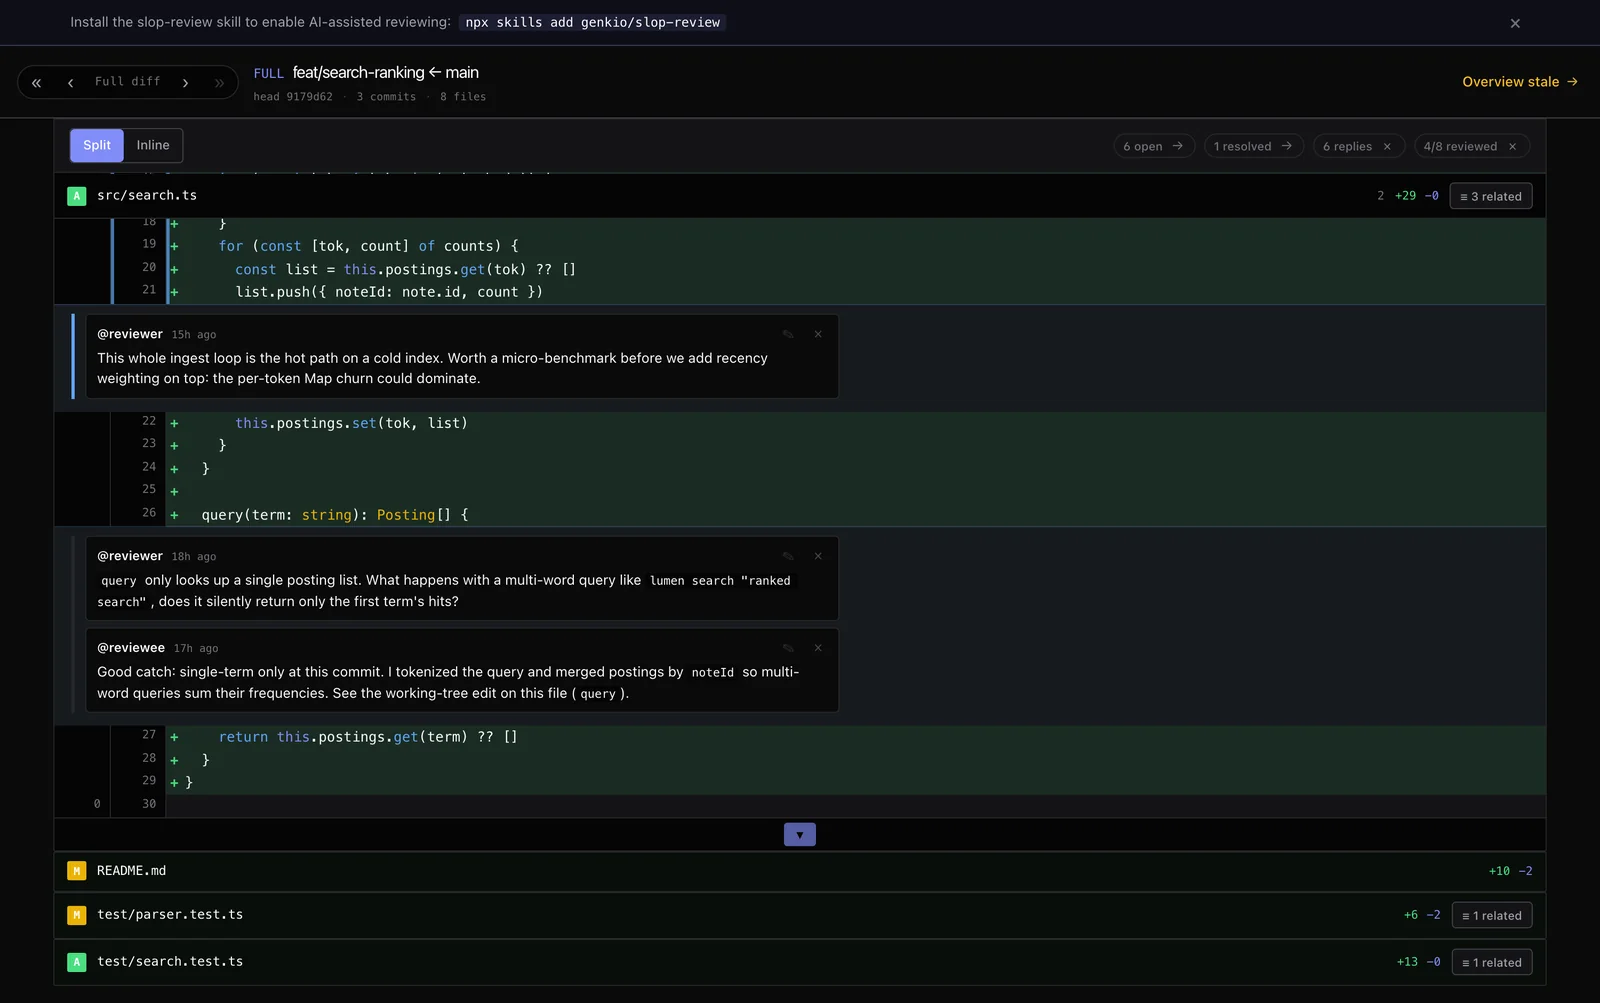Delete the 18h ago reviewer comment

click(818, 557)
